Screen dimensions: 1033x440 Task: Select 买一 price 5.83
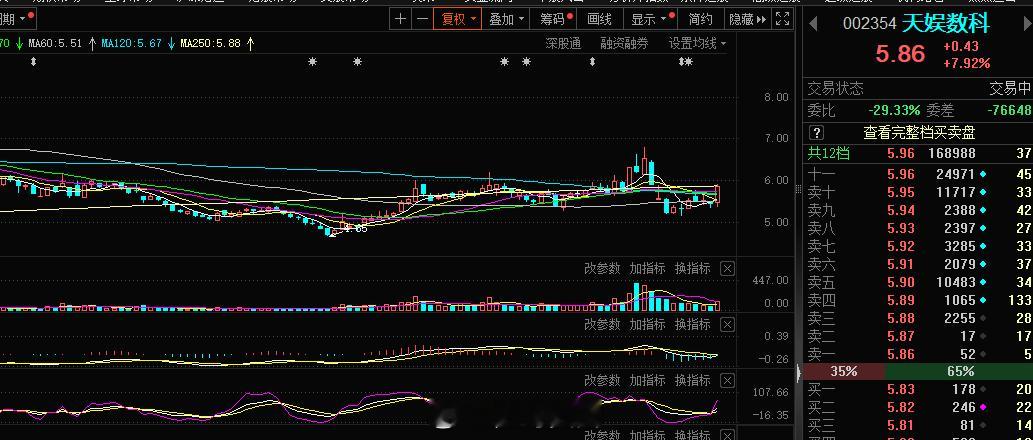pyautogui.click(x=901, y=389)
